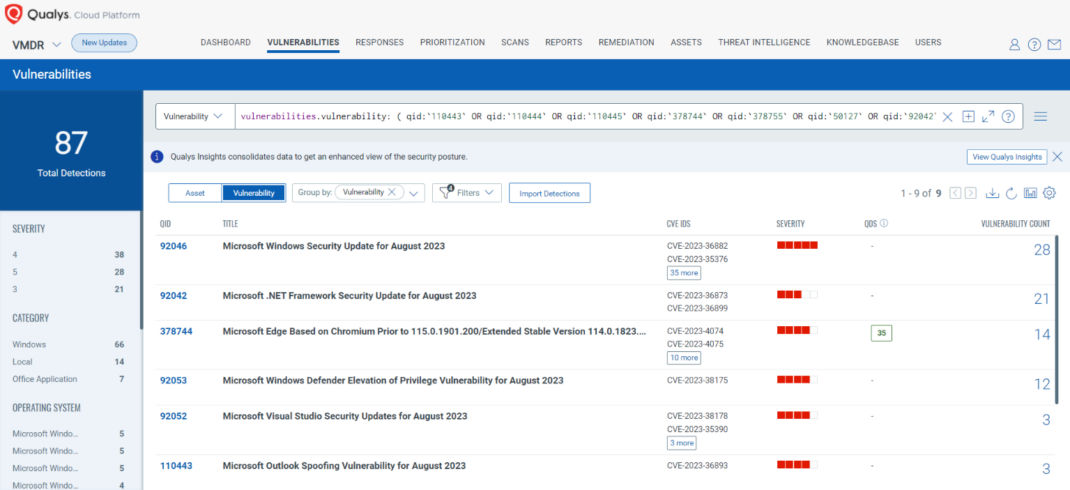The width and height of the screenshot is (1070, 490).
Task: Click vulnerability count 12 for QID 92053
Action: [x=1042, y=384]
